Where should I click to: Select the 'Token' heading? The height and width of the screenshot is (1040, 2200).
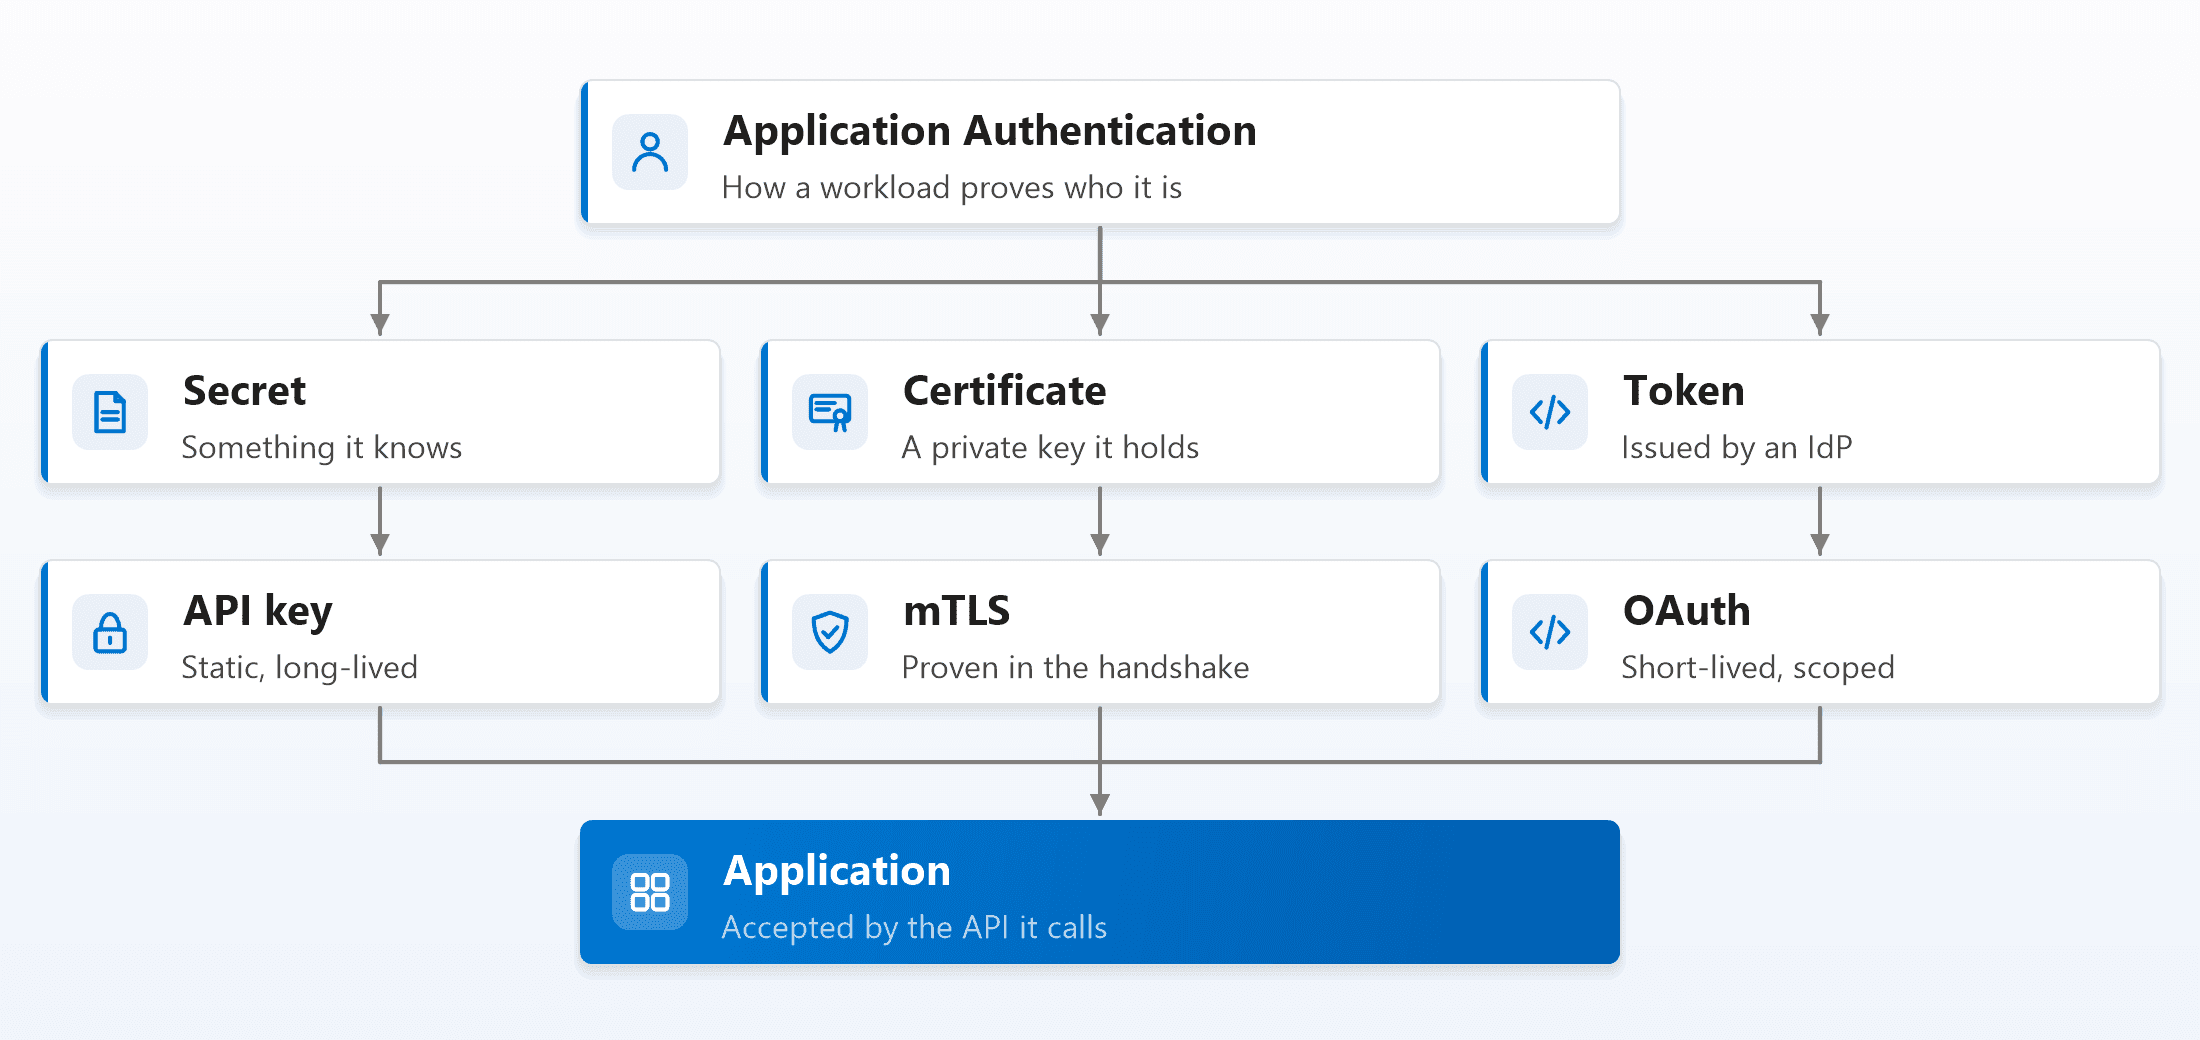point(1684,390)
